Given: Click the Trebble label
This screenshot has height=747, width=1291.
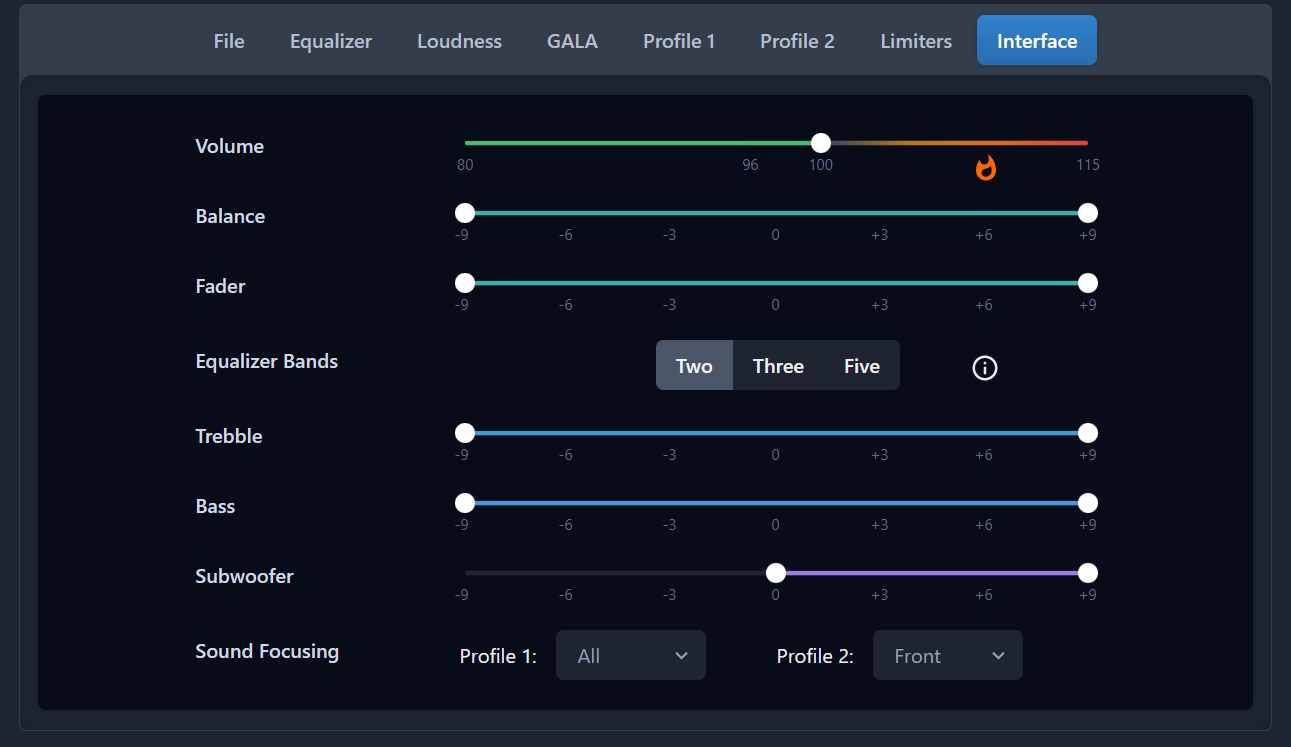Looking at the screenshot, I should click(x=229, y=436).
